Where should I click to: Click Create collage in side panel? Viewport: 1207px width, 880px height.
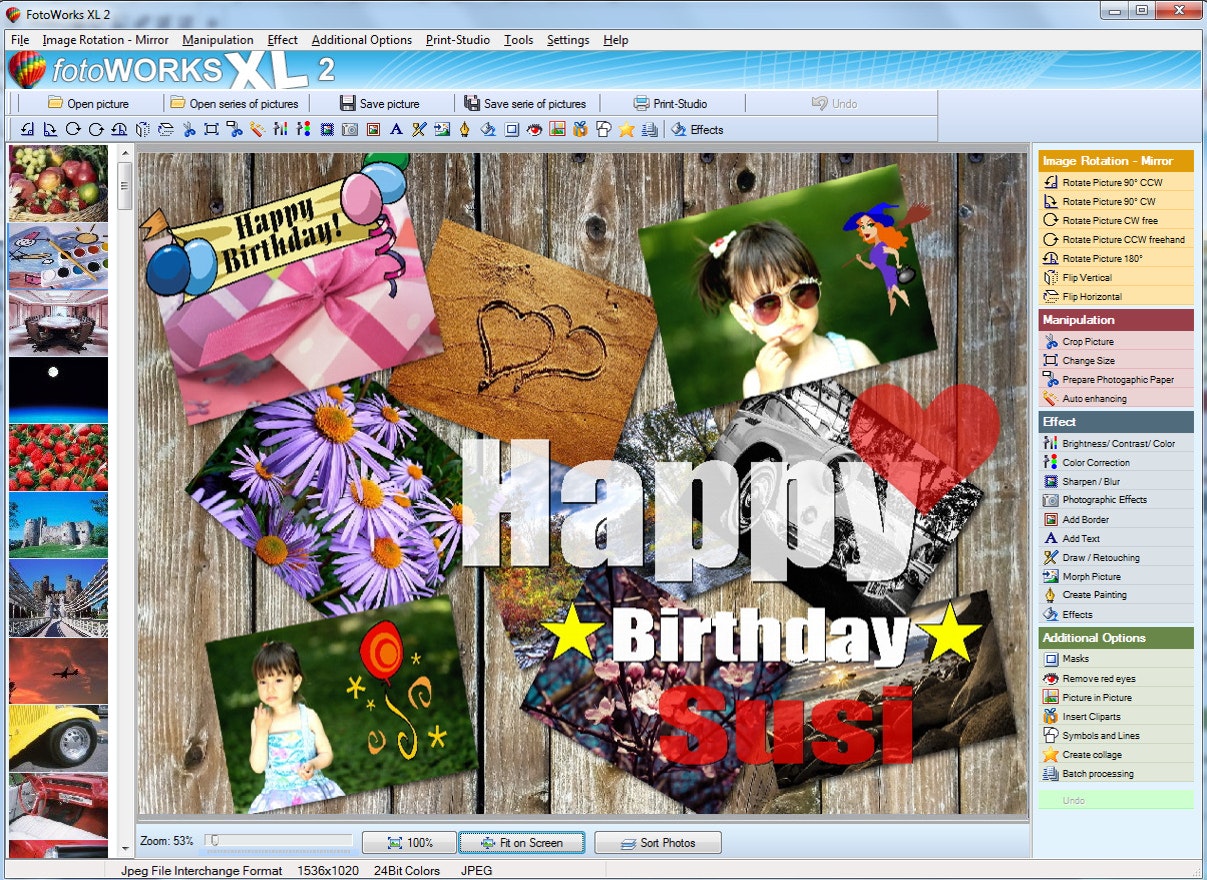(1116, 754)
